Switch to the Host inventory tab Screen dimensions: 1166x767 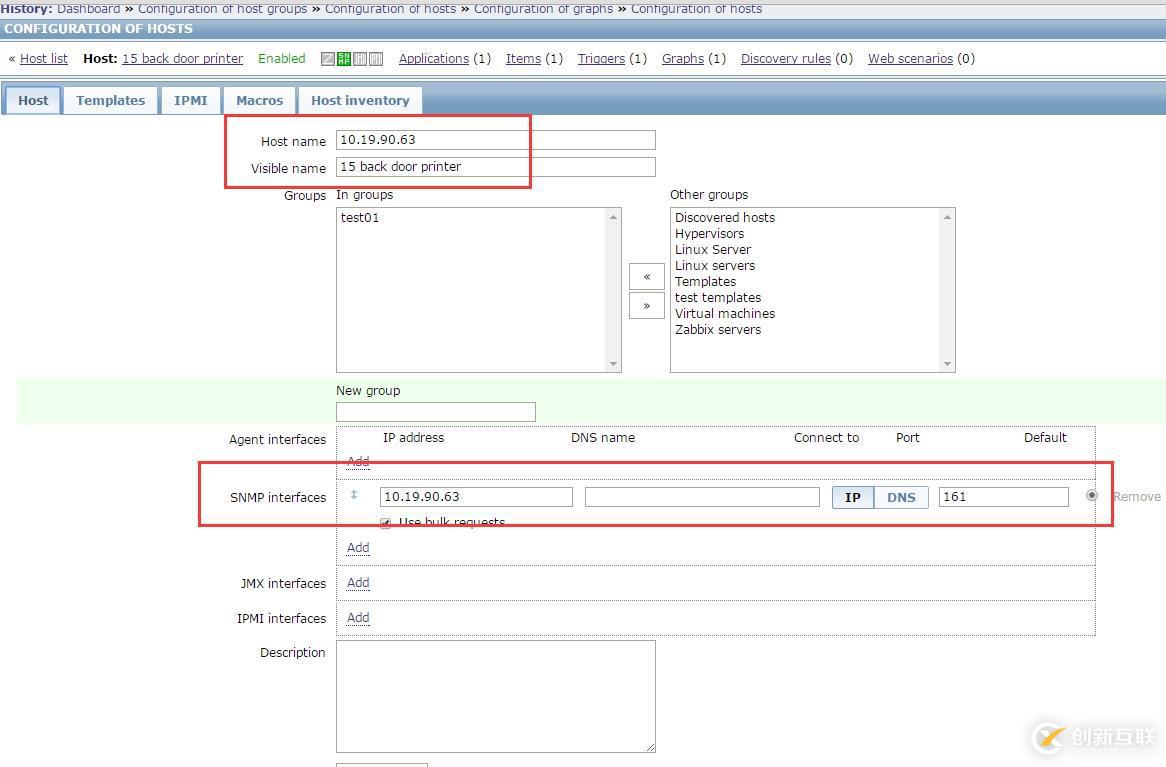coord(360,100)
